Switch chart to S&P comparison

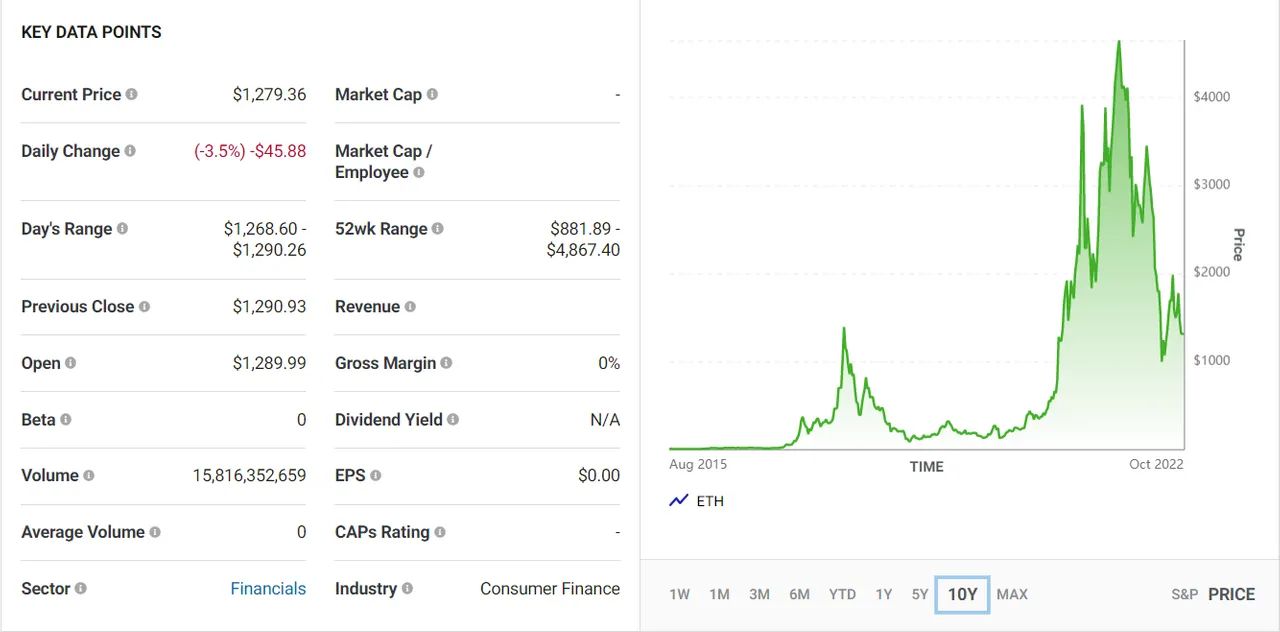[1184, 594]
